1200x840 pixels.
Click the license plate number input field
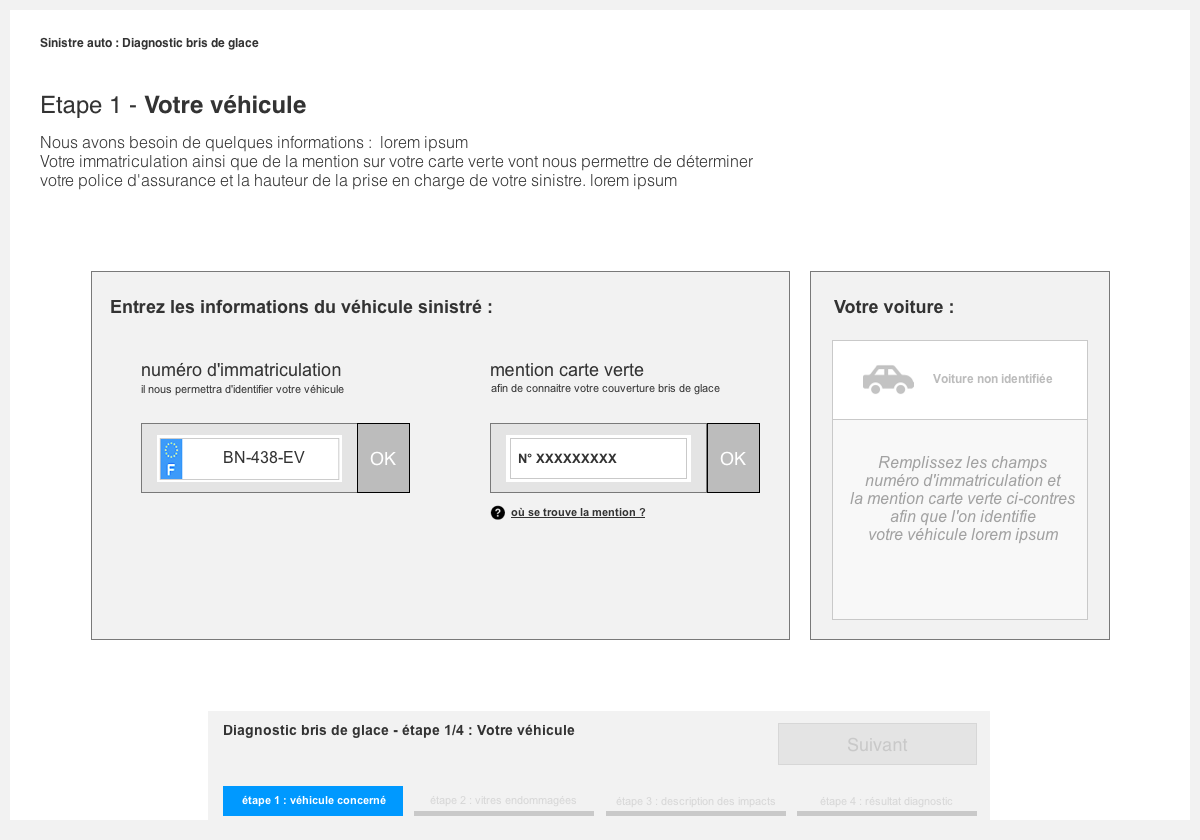[x=262, y=458]
